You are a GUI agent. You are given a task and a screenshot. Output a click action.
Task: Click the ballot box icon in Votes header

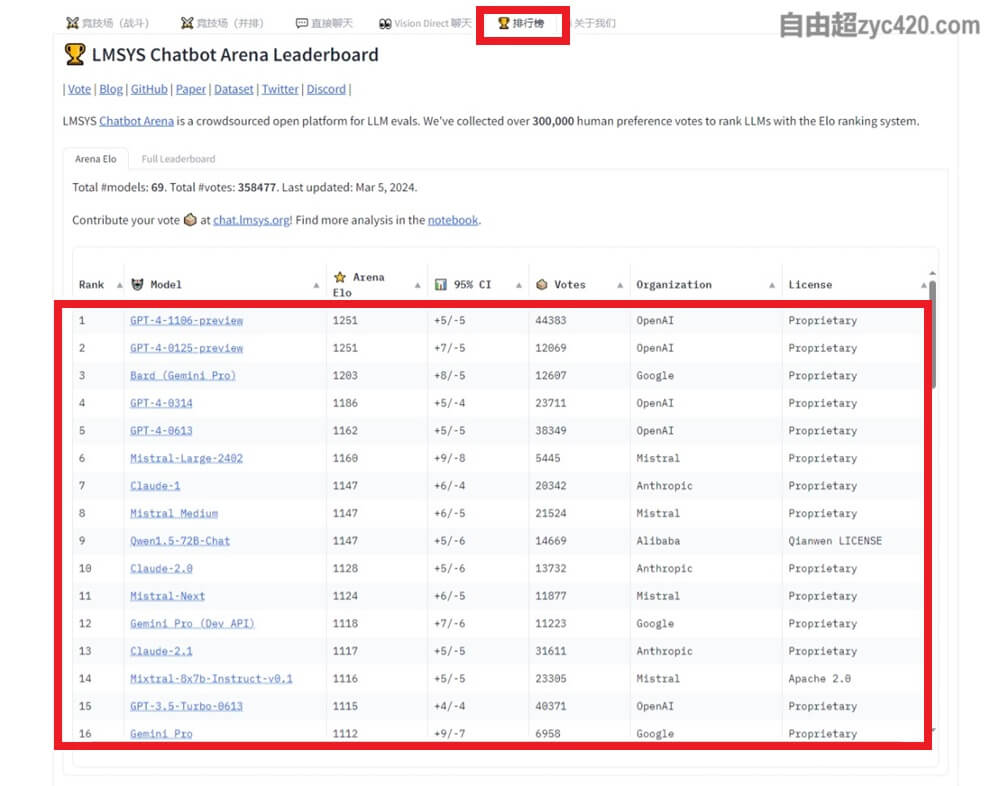point(542,285)
